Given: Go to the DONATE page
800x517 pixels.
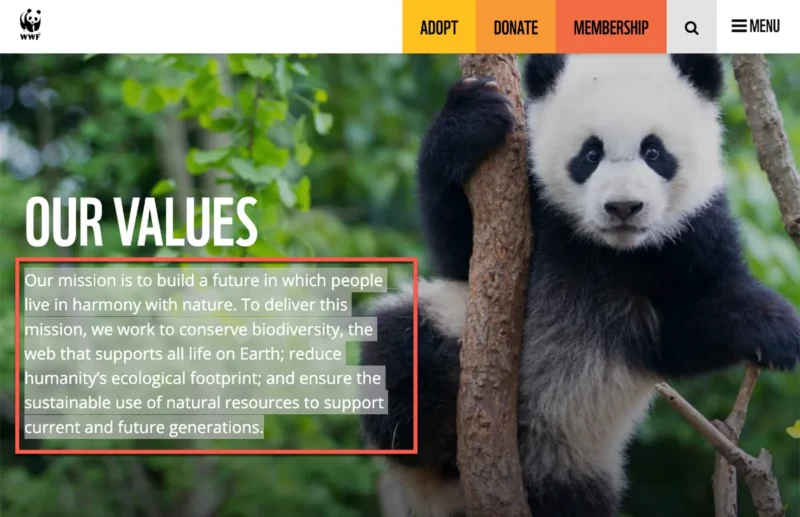Looking at the screenshot, I should [516, 27].
